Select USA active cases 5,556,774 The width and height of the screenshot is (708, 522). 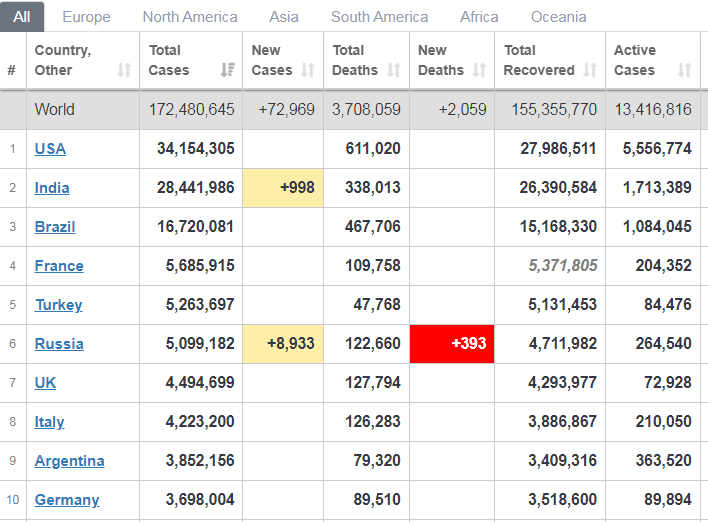coord(657,149)
